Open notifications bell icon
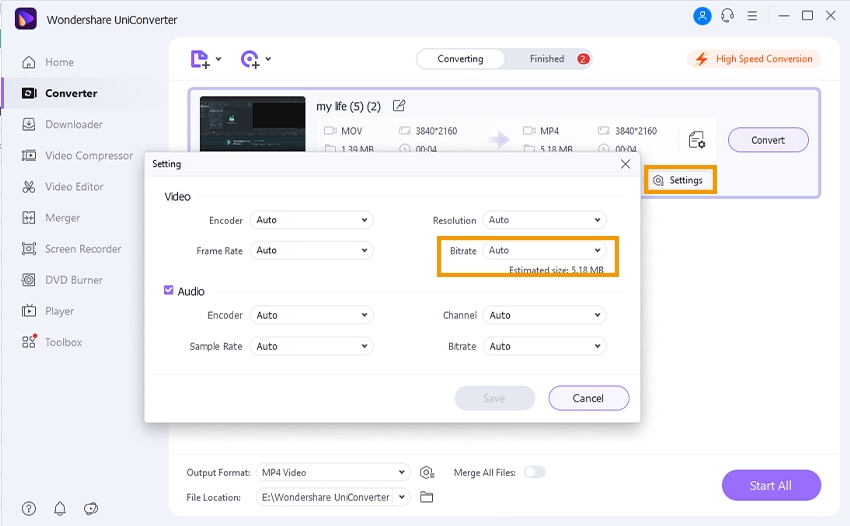The height and width of the screenshot is (526, 850). (60, 509)
